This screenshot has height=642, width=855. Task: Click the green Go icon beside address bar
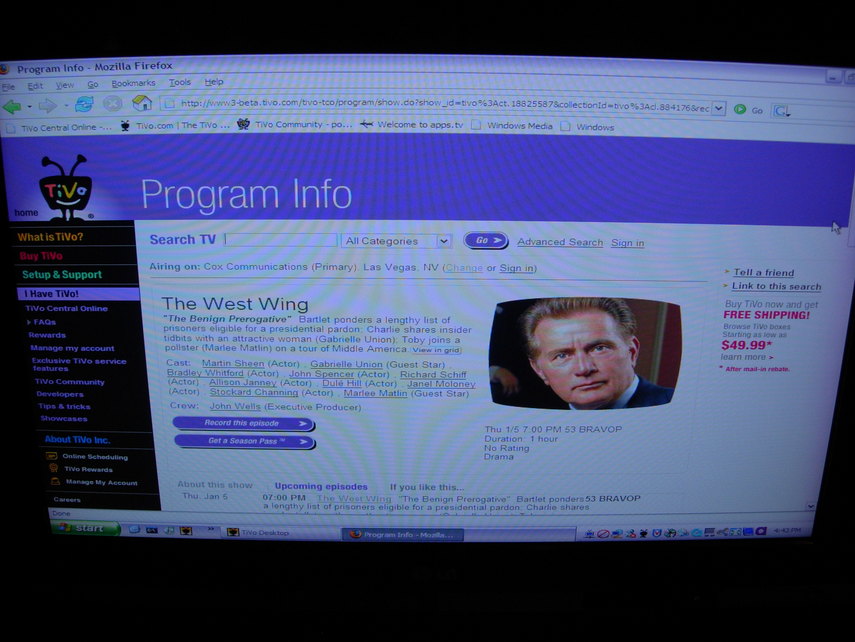click(x=740, y=109)
